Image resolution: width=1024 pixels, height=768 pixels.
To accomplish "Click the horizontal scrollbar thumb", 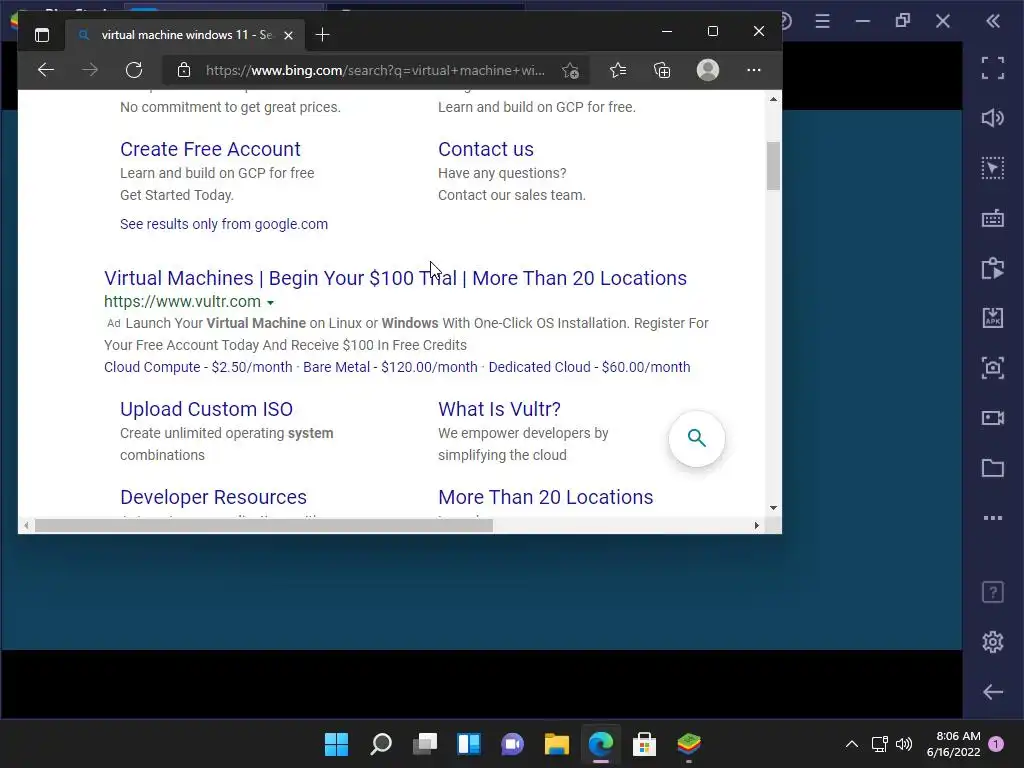I will pyautogui.click(x=264, y=526).
